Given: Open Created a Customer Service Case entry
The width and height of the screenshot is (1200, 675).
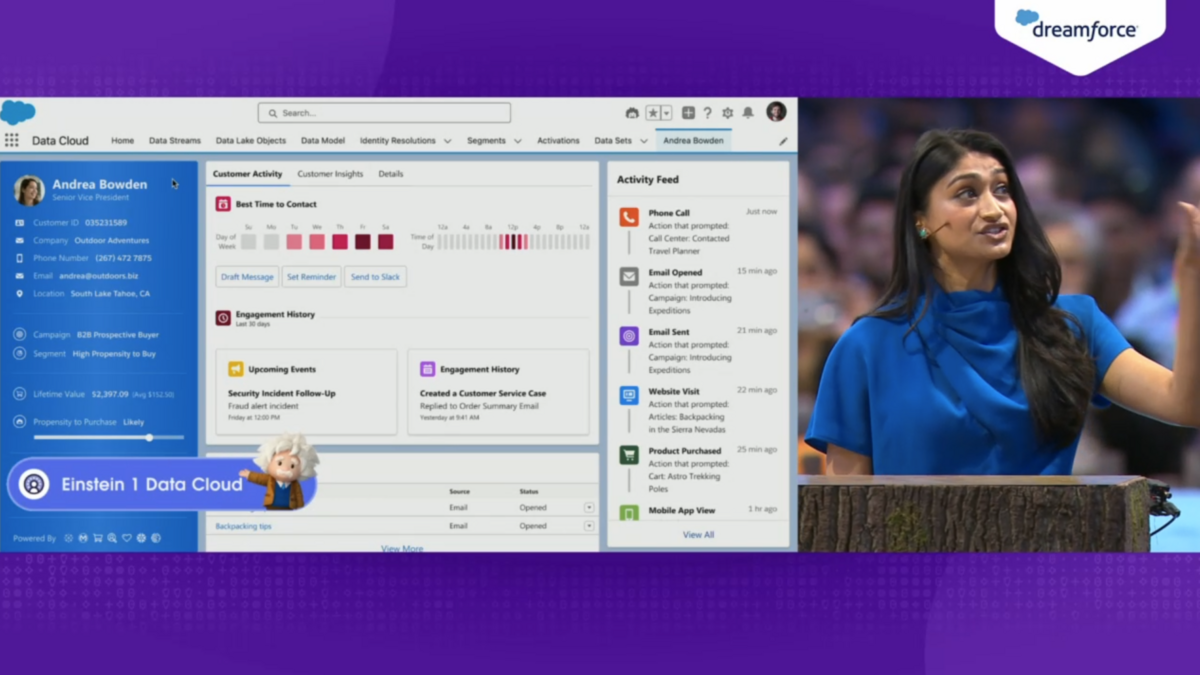Looking at the screenshot, I should (x=483, y=393).
